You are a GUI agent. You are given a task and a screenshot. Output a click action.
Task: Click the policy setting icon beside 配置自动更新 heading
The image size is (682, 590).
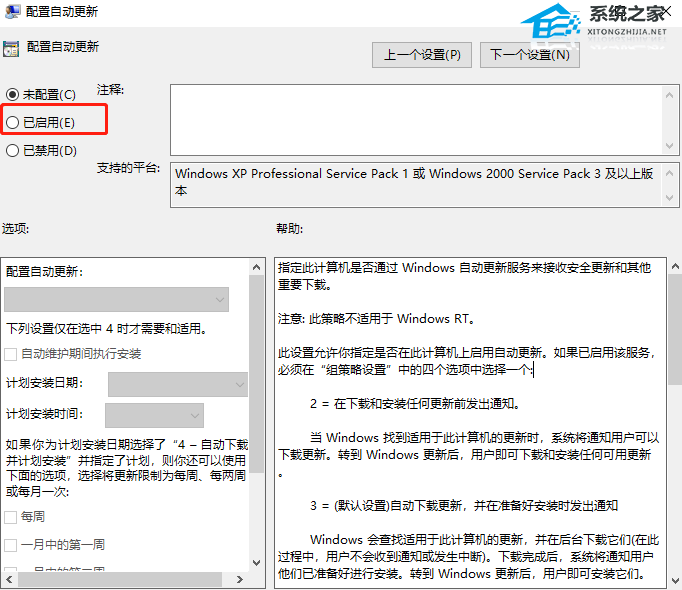tap(11, 49)
